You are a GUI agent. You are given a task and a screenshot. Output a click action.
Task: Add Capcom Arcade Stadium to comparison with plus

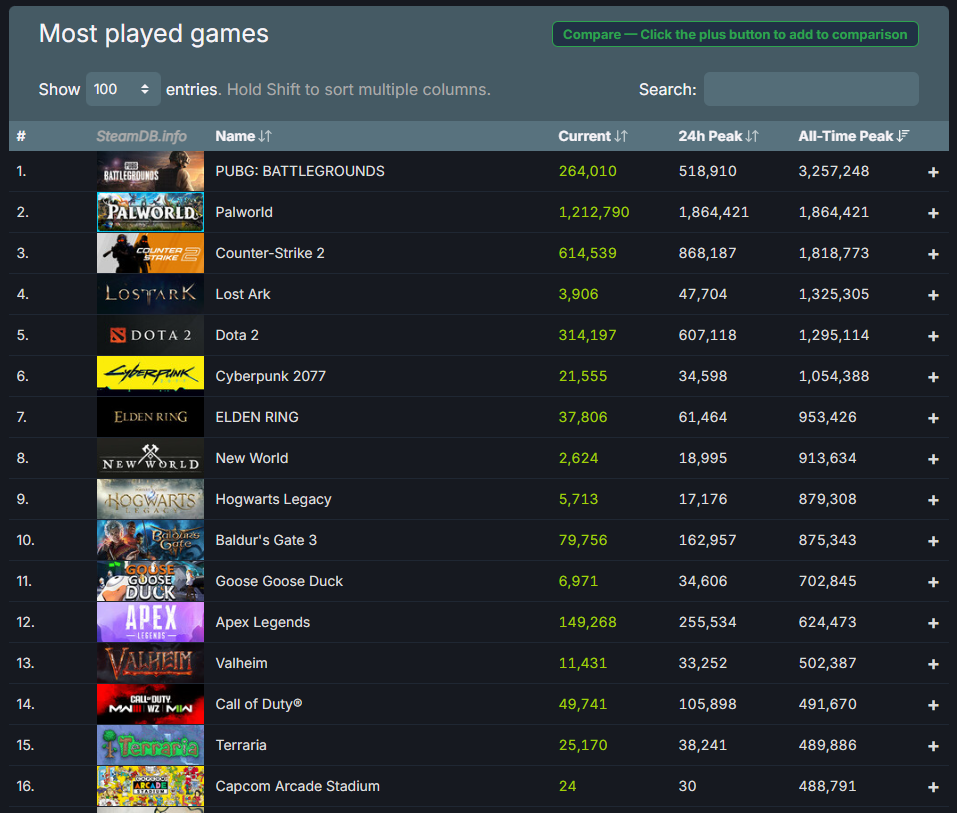tap(933, 787)
